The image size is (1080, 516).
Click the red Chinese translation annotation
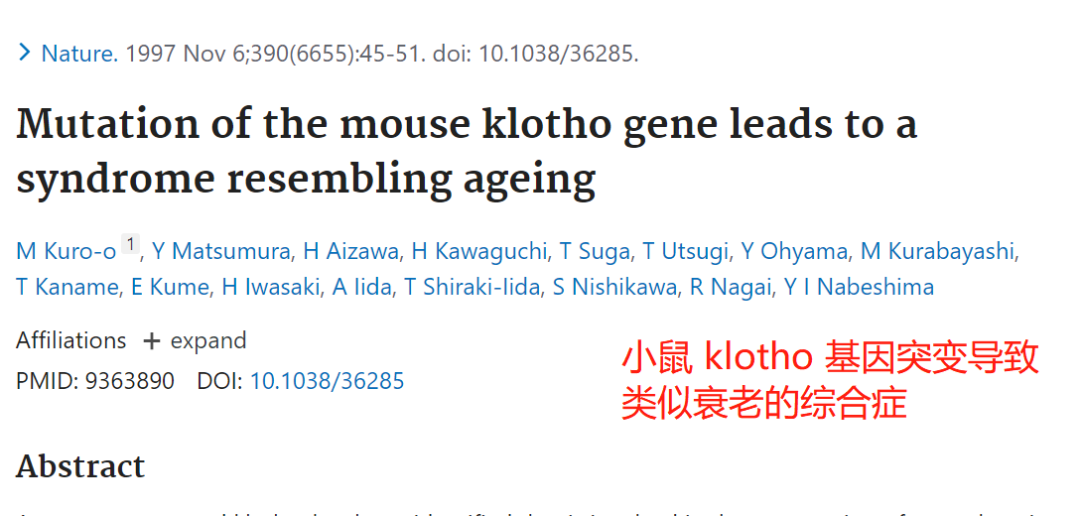coord(830,381)
